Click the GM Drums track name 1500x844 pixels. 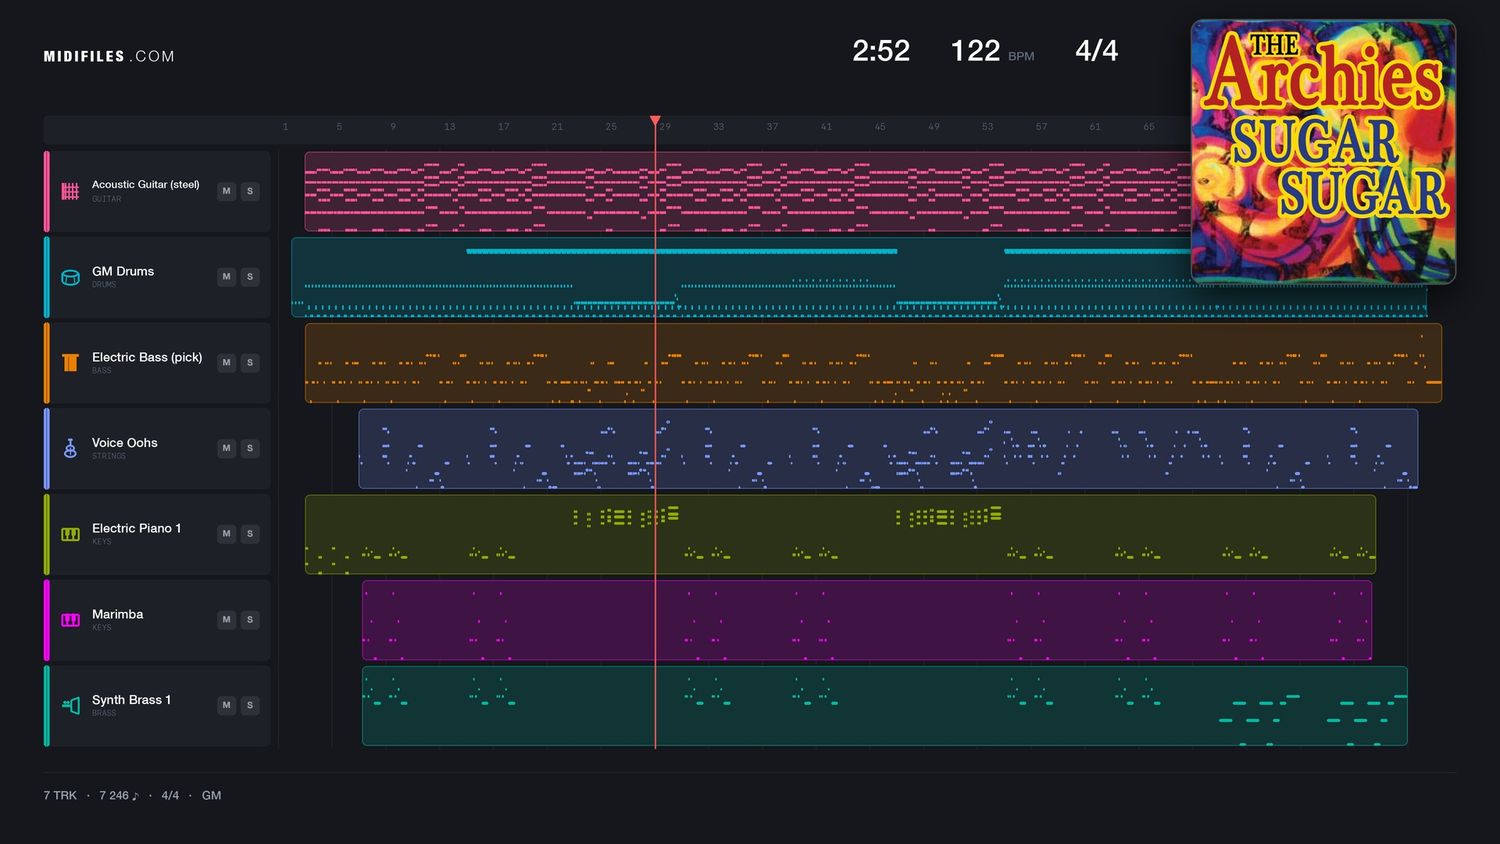click(123, 271)
